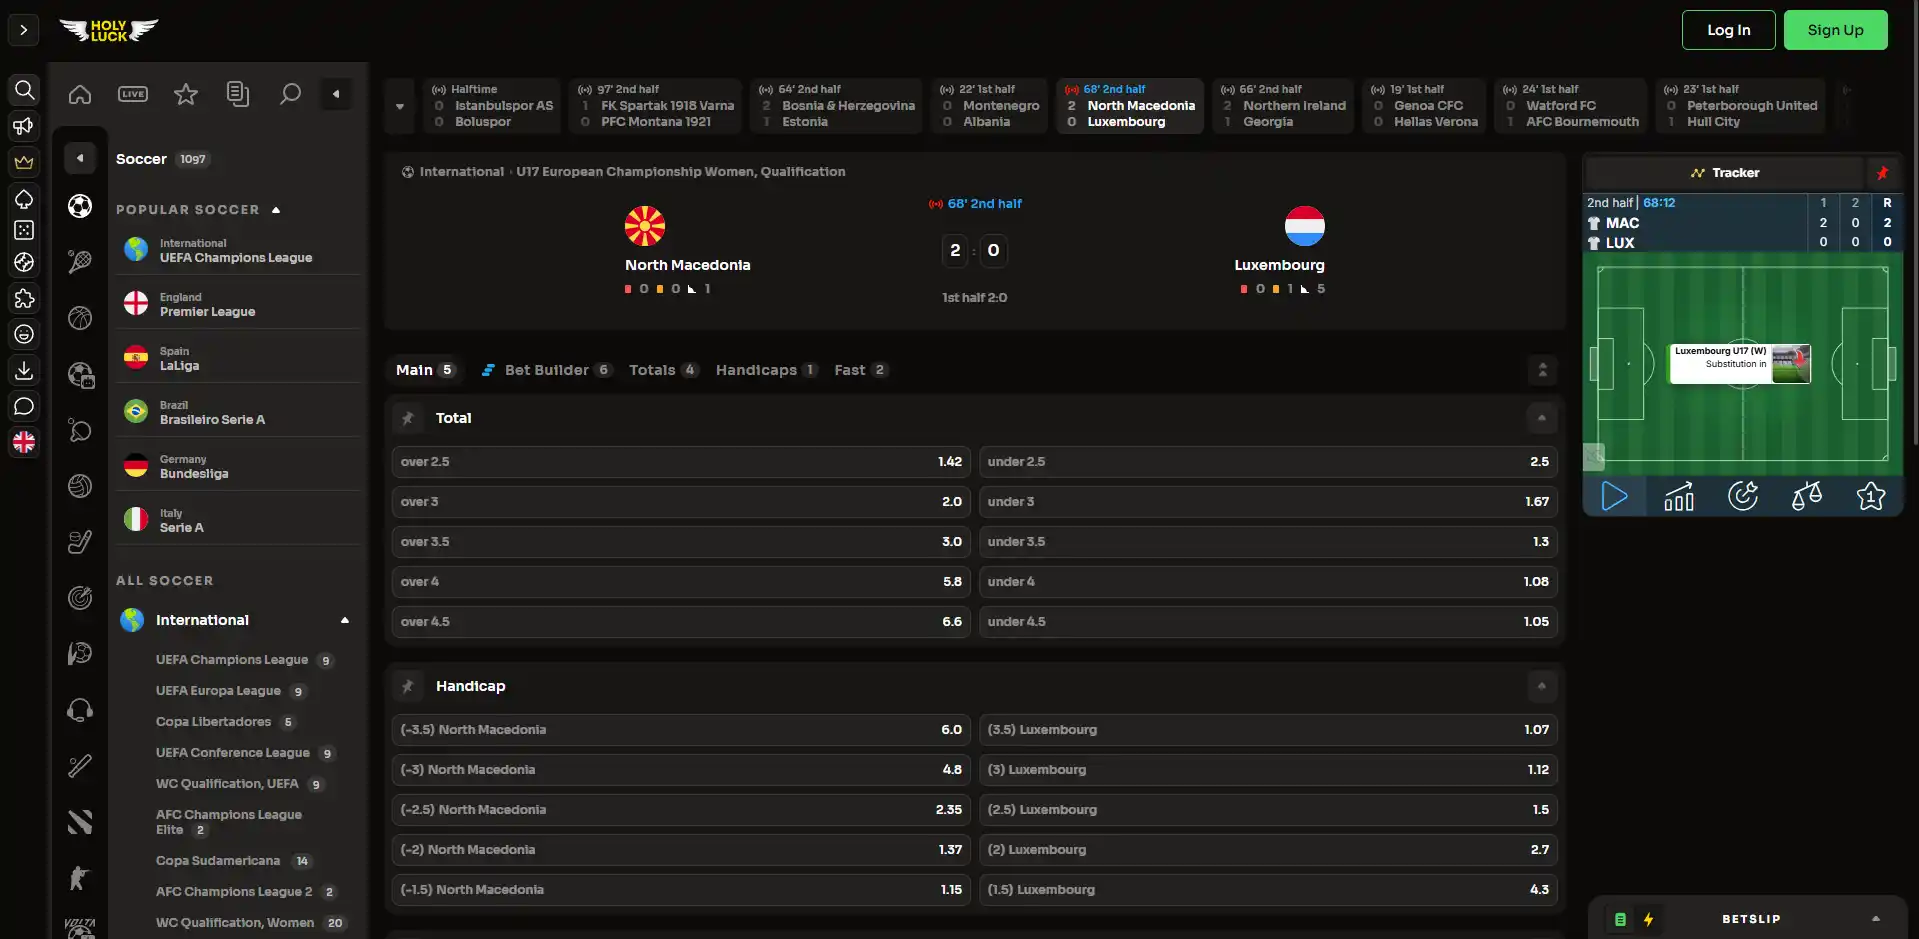The image size is (1919, 939).
Task: Select the Counter-Strike soldier icon
Action: click(80, 878)
